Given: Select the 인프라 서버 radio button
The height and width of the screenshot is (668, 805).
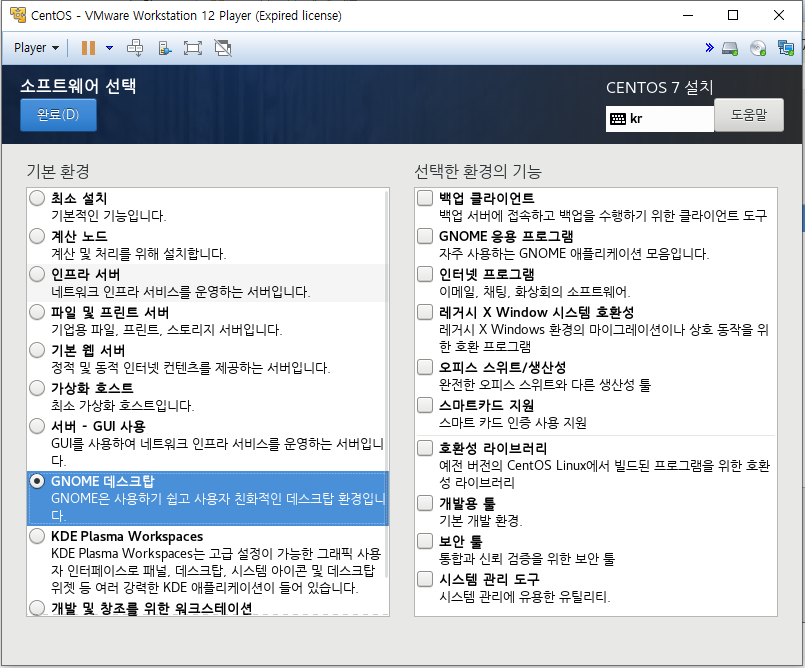Looking at the screenshot, I should pyautogui.click(x=37, y=274).
